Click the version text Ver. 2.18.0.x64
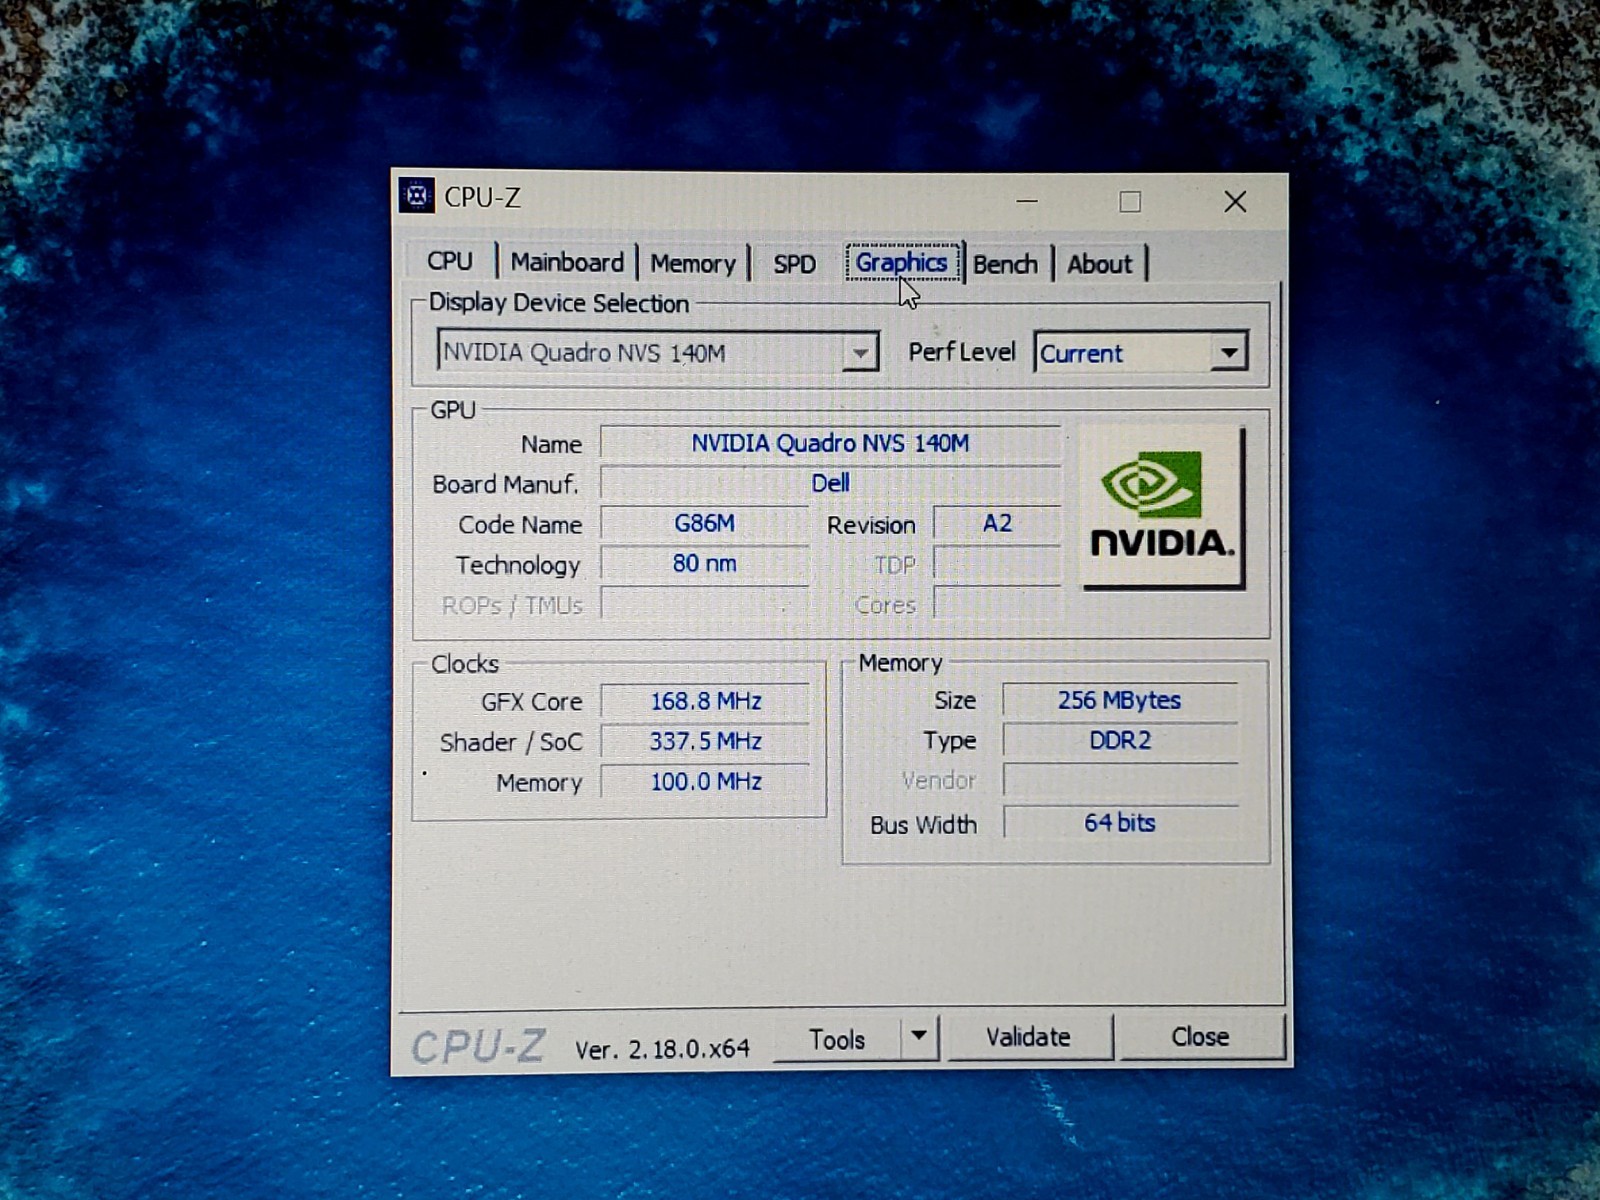The height and width of the screenshot is (1200, 1600). pyautogui.click(x=662, y=1049)
